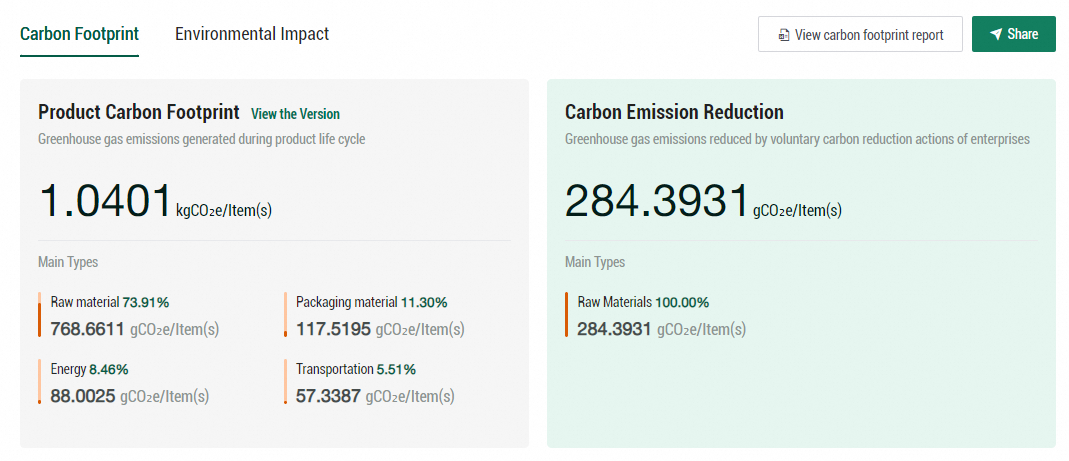1069x461 pixels.
Task: Click the Carbon Emission Reduction heading
Action: 673,112
